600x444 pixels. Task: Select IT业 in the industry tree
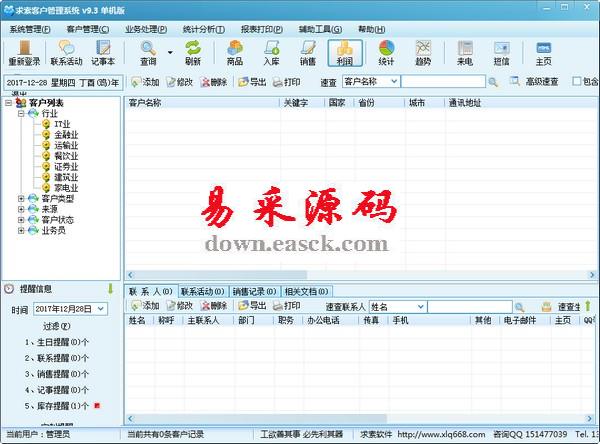click(62, 124)
